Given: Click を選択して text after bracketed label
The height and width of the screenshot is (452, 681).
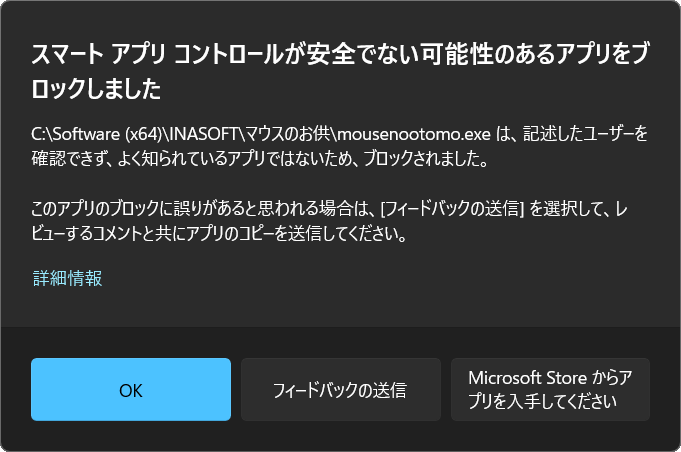Looking at the screenshot, I should [564, 212].
